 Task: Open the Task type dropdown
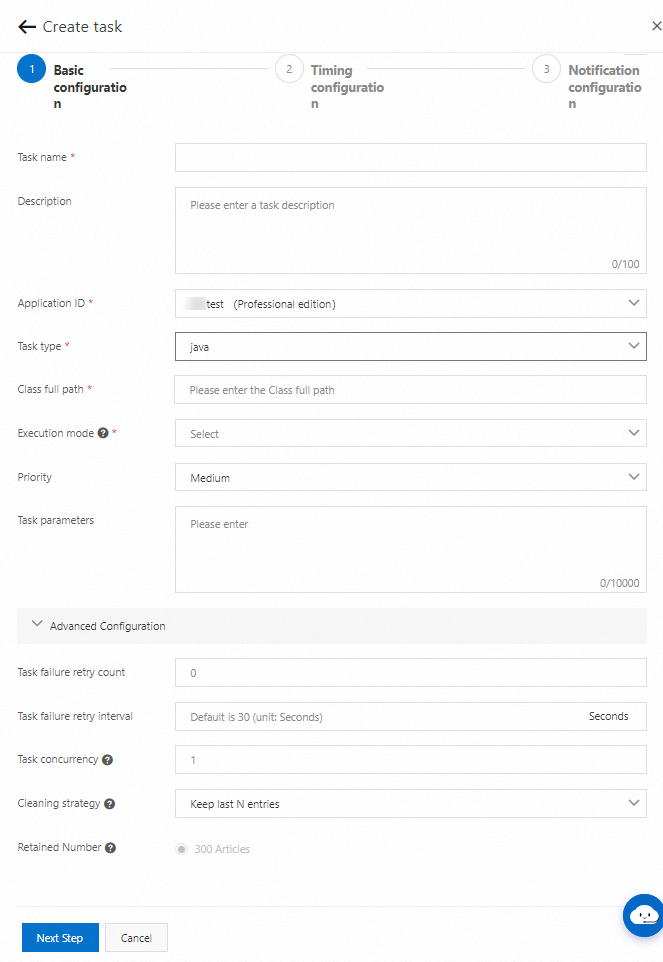410,346
